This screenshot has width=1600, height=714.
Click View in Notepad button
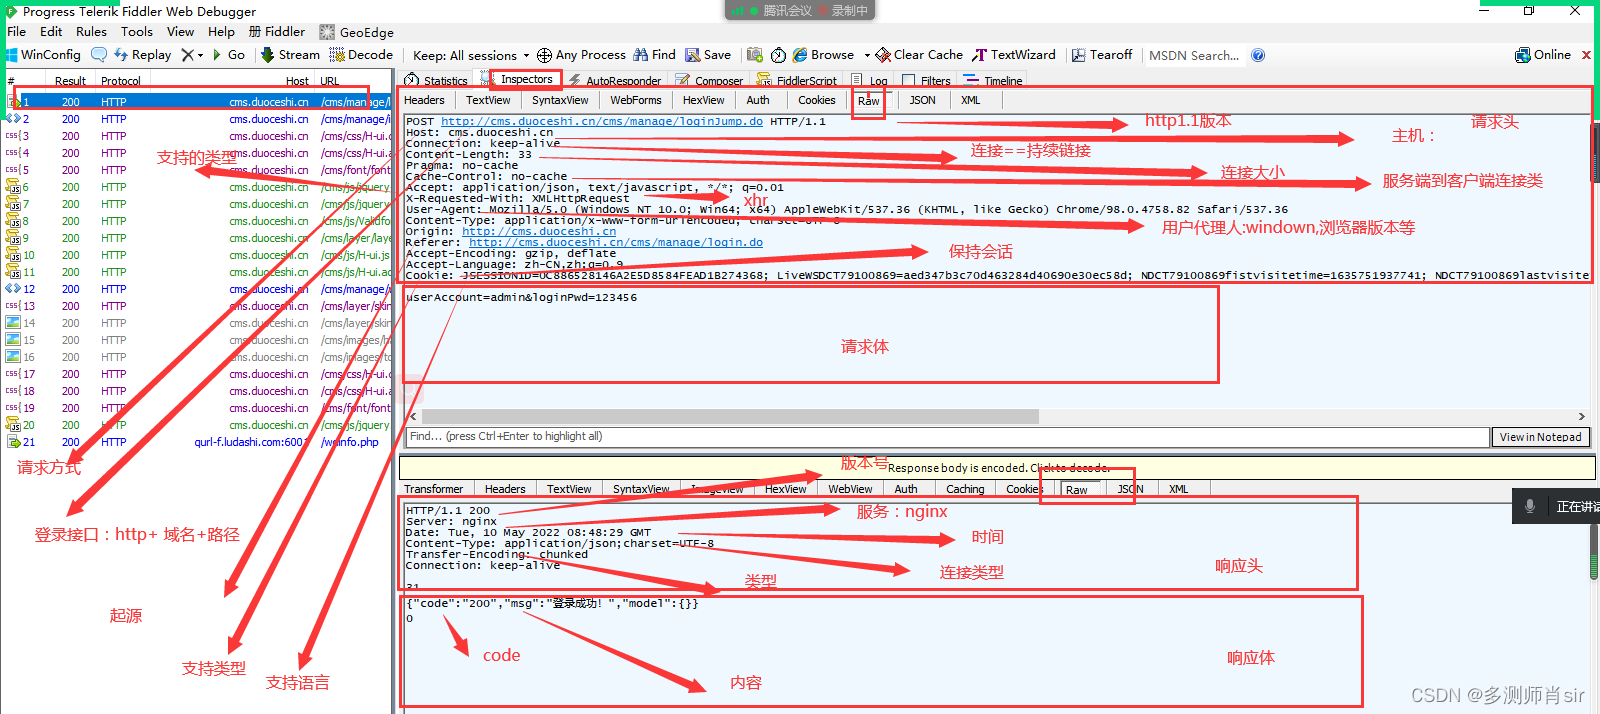1541,437
